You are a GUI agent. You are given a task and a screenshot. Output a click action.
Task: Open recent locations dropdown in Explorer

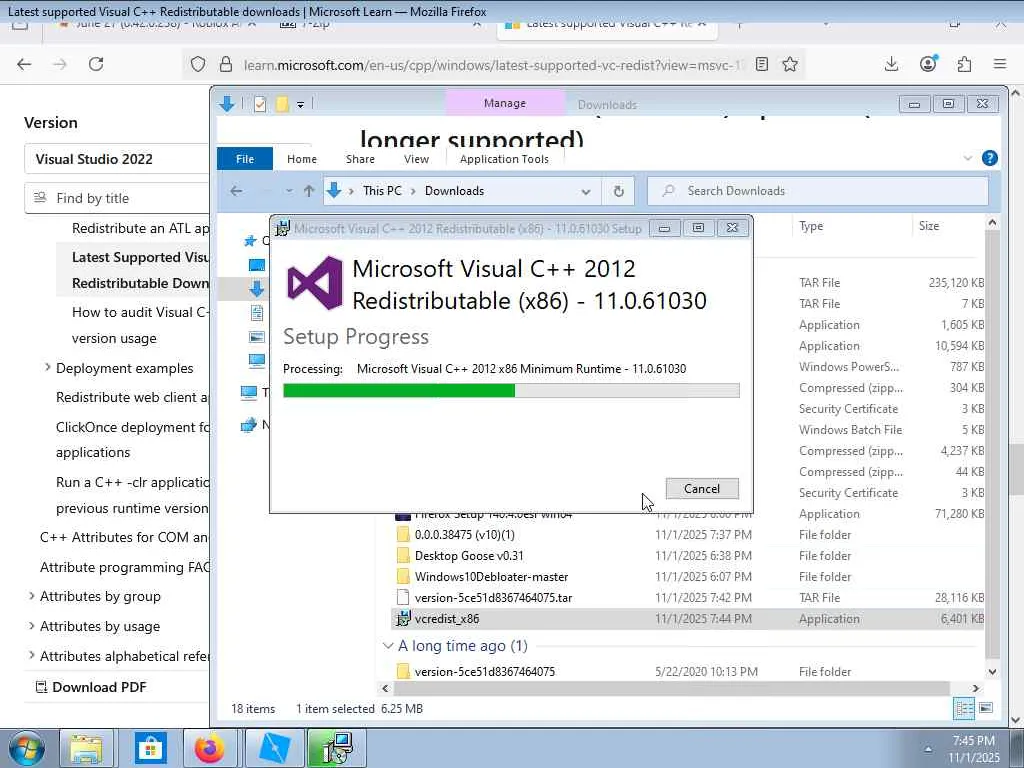[289, 191]
